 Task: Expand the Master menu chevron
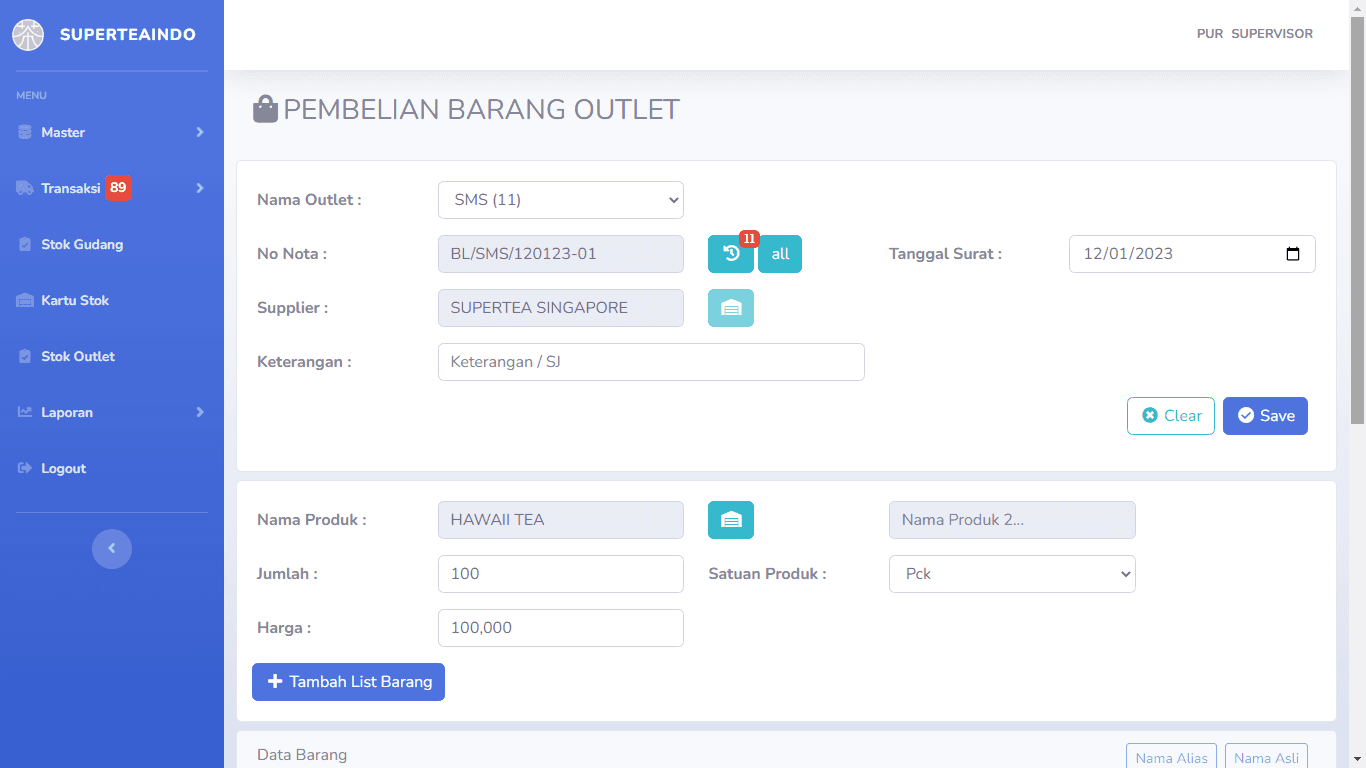(200, 132)
